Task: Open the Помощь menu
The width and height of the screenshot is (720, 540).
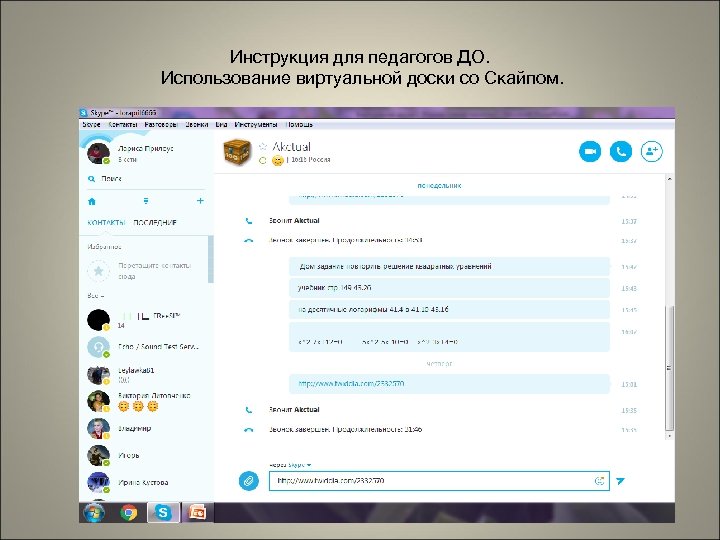Action: [299, 124]
